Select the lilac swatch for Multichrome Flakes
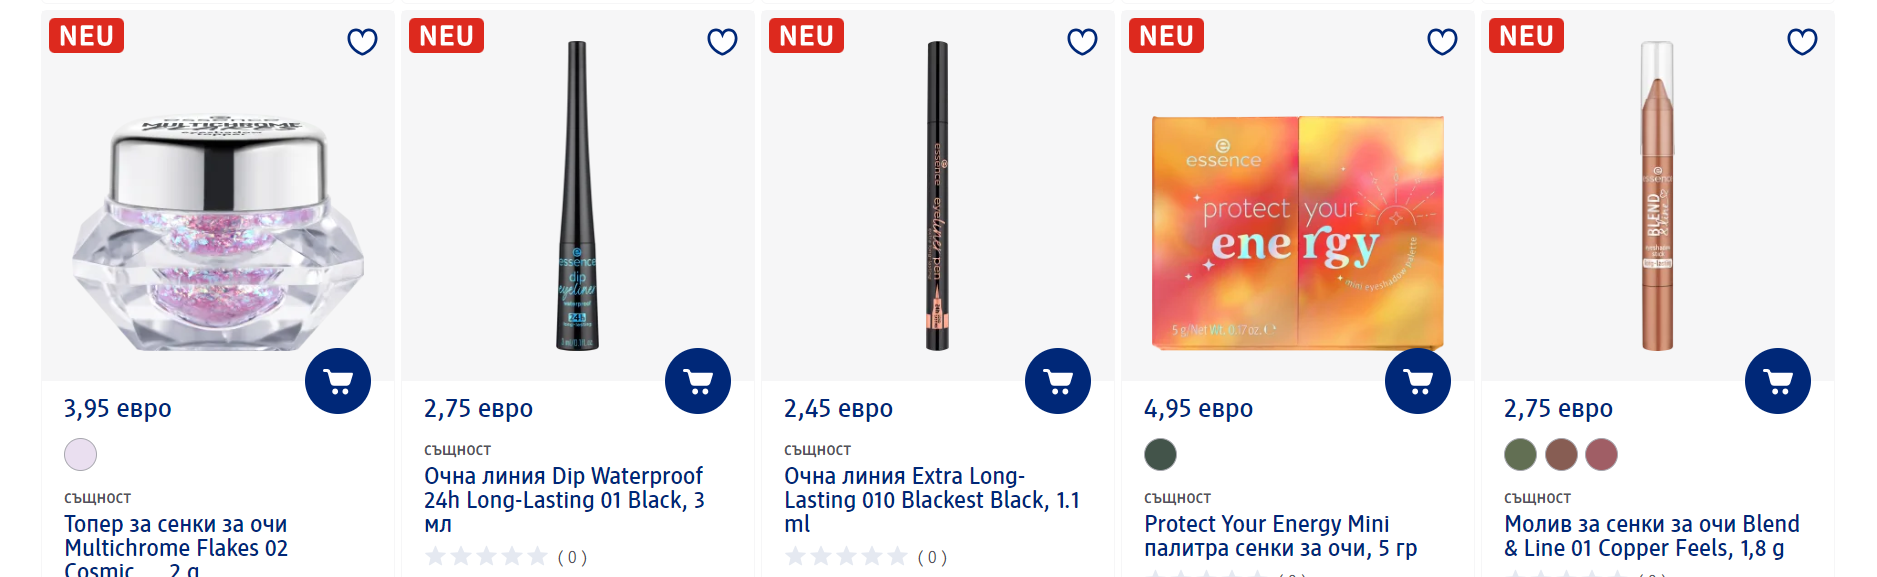 tap(81, 455)
